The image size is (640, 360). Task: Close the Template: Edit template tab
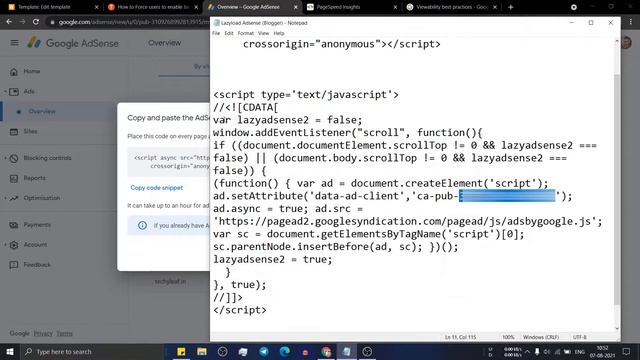coord(96,7)
